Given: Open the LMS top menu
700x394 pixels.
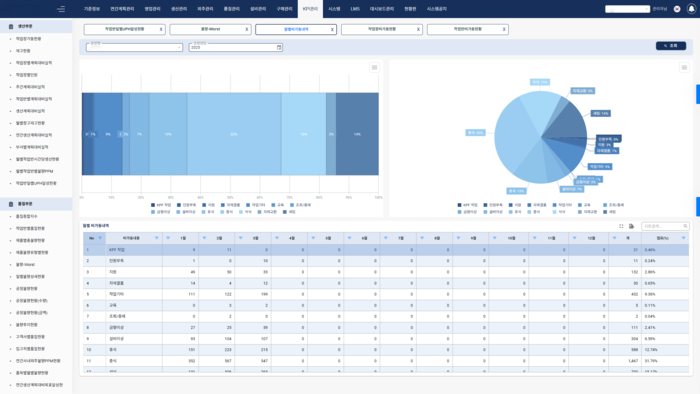Looking at the screenshot, I should tap(355, 9).
